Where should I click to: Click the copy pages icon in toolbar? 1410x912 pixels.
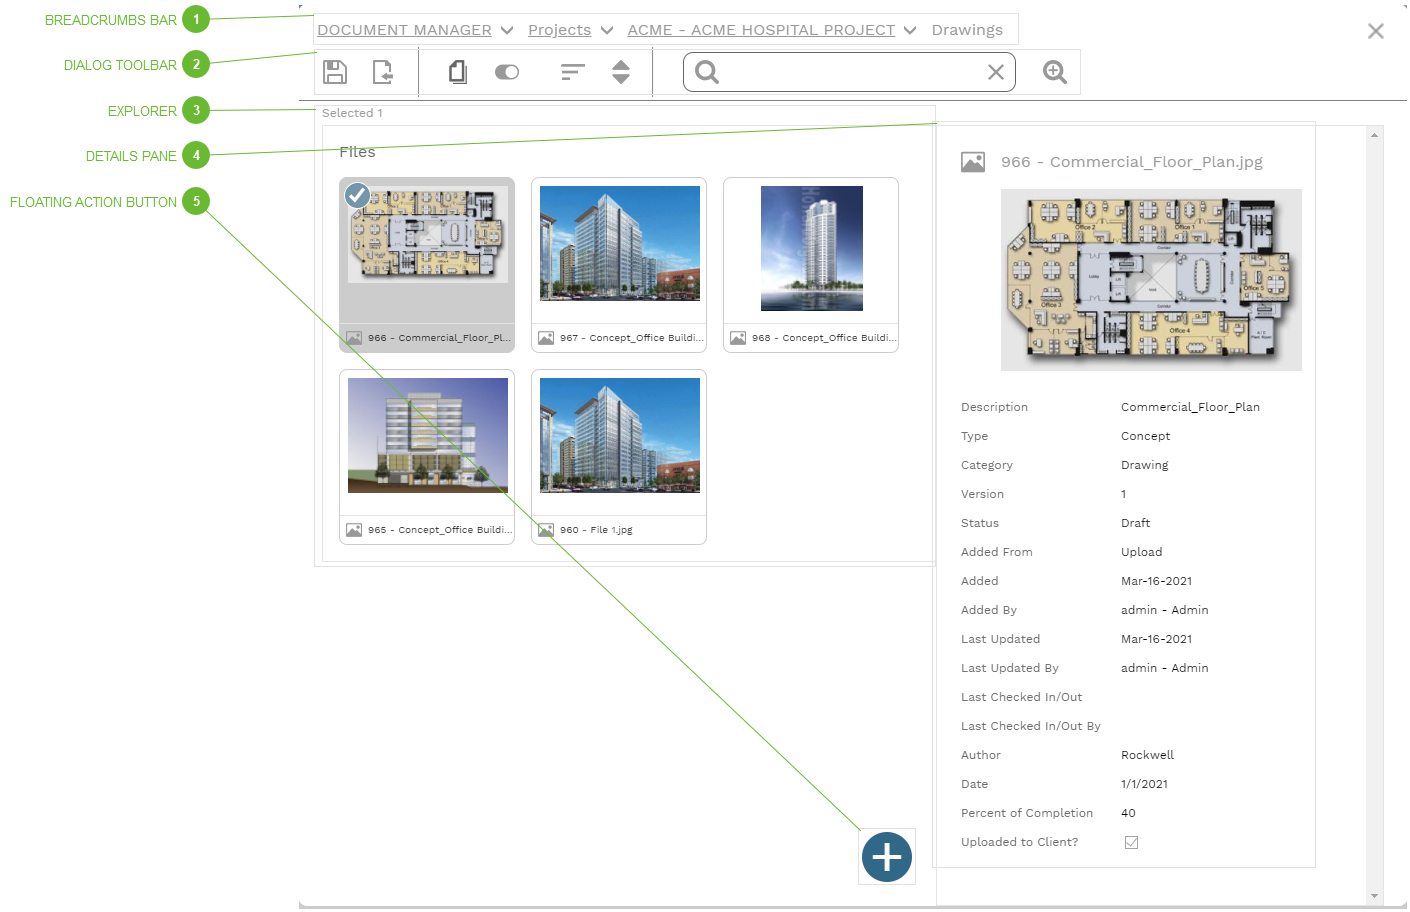click(458, 72)
